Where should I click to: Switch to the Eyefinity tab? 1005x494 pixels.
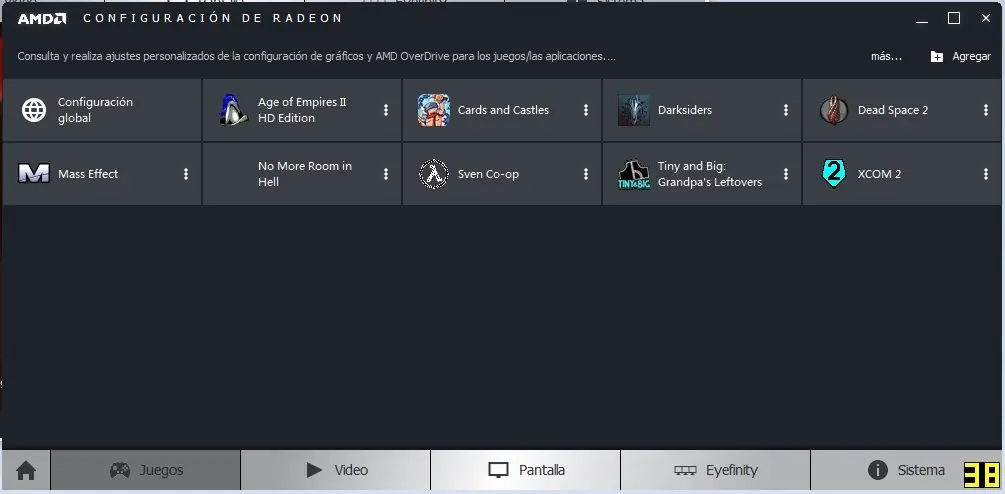(715, 470)
